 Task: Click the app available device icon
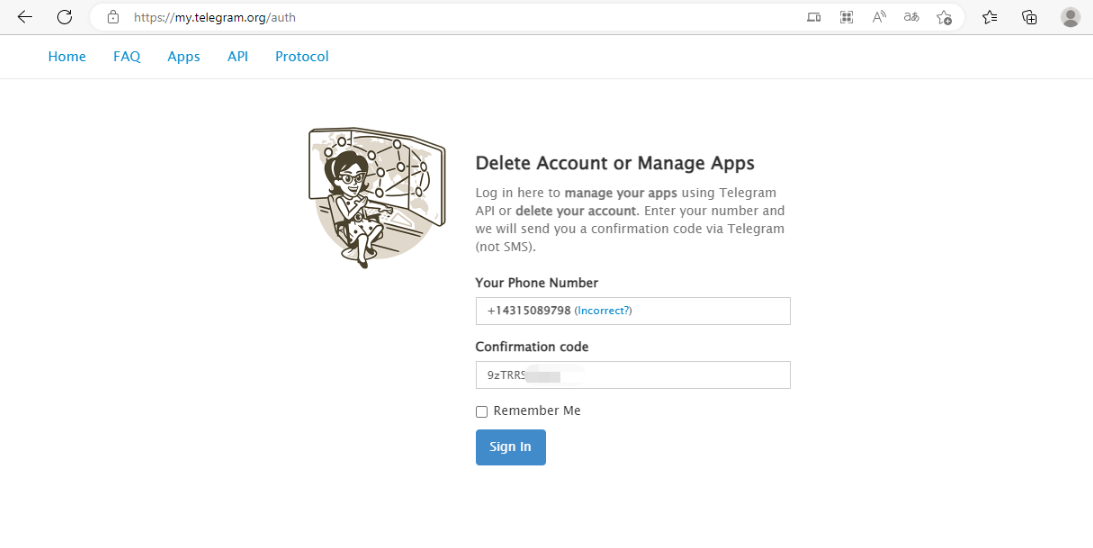813,17
